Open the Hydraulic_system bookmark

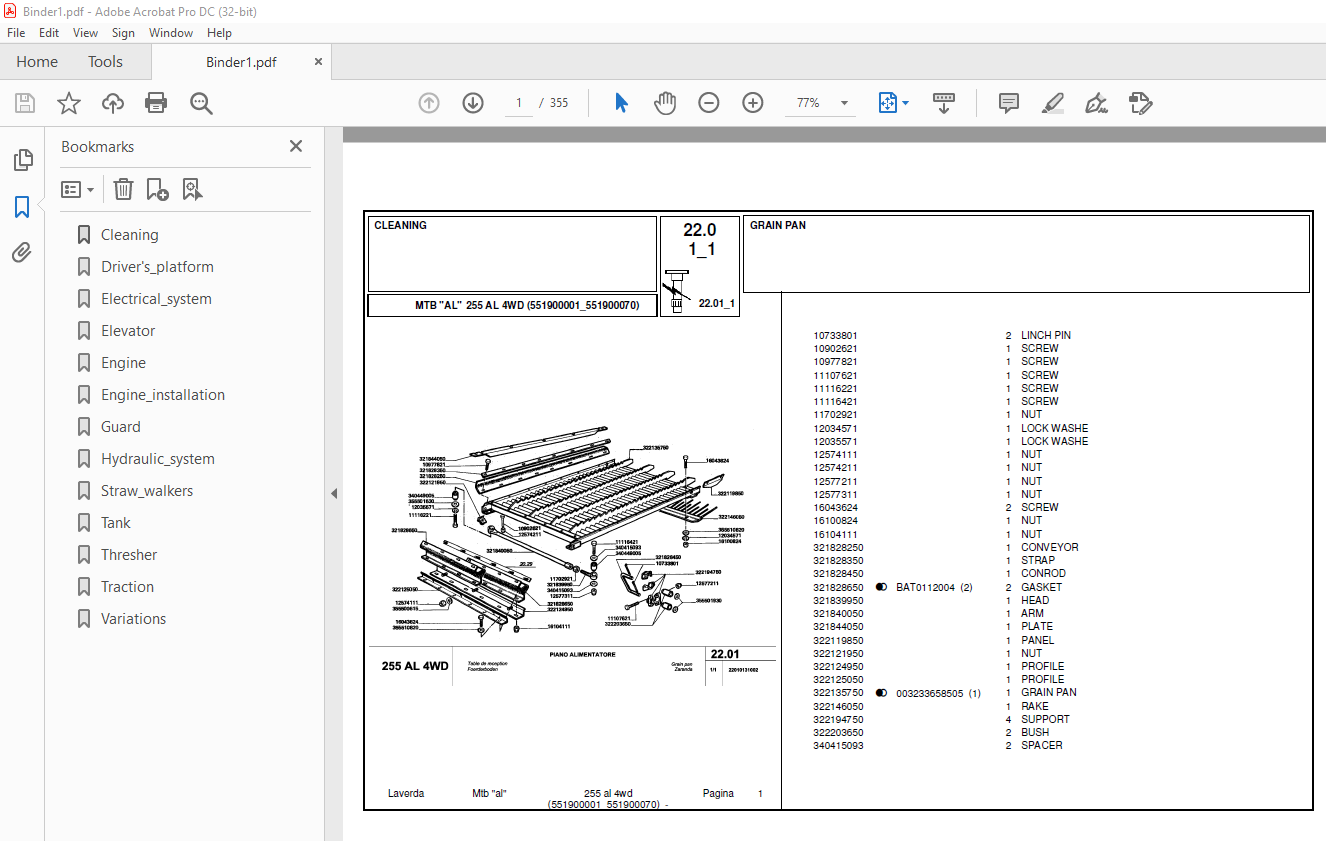pyautogui.click(x=158, y=459)
